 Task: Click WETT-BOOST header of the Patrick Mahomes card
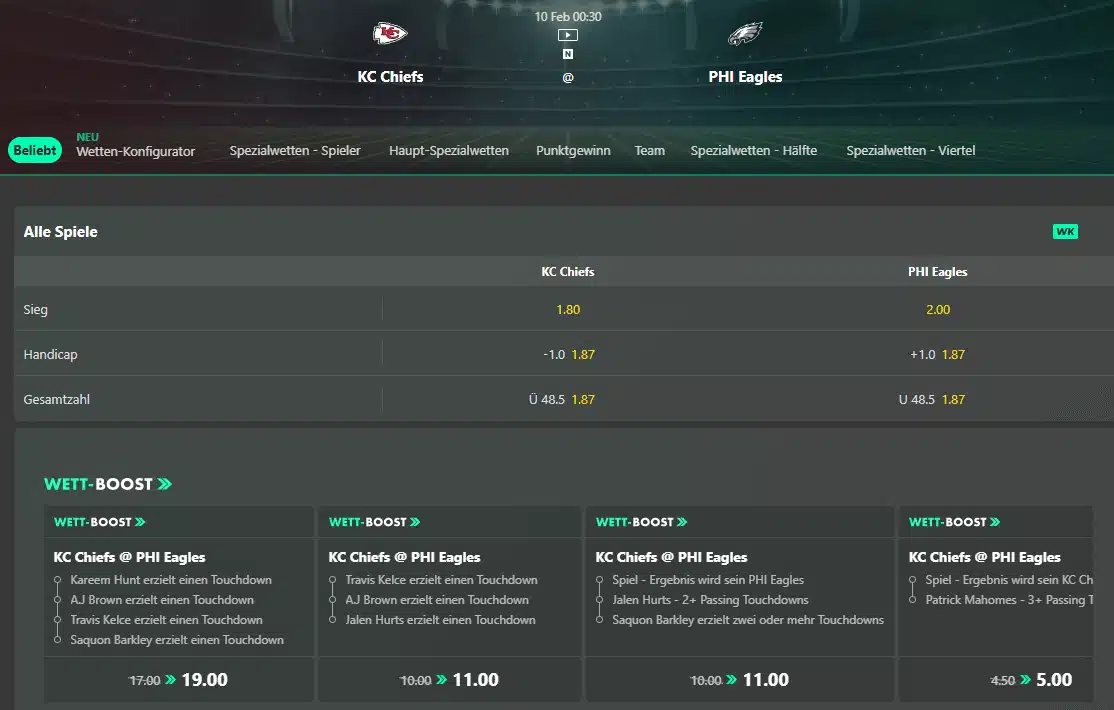(x=954, y=522)
